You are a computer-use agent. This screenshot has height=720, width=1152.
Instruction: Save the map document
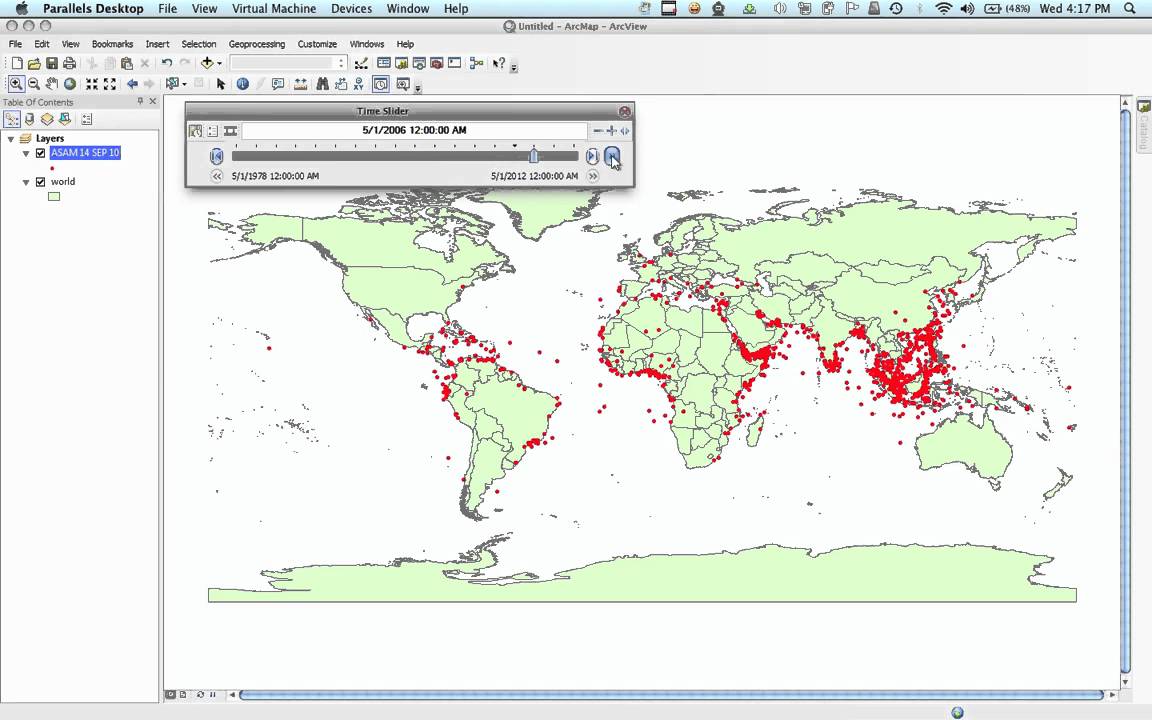click(51, 63)
